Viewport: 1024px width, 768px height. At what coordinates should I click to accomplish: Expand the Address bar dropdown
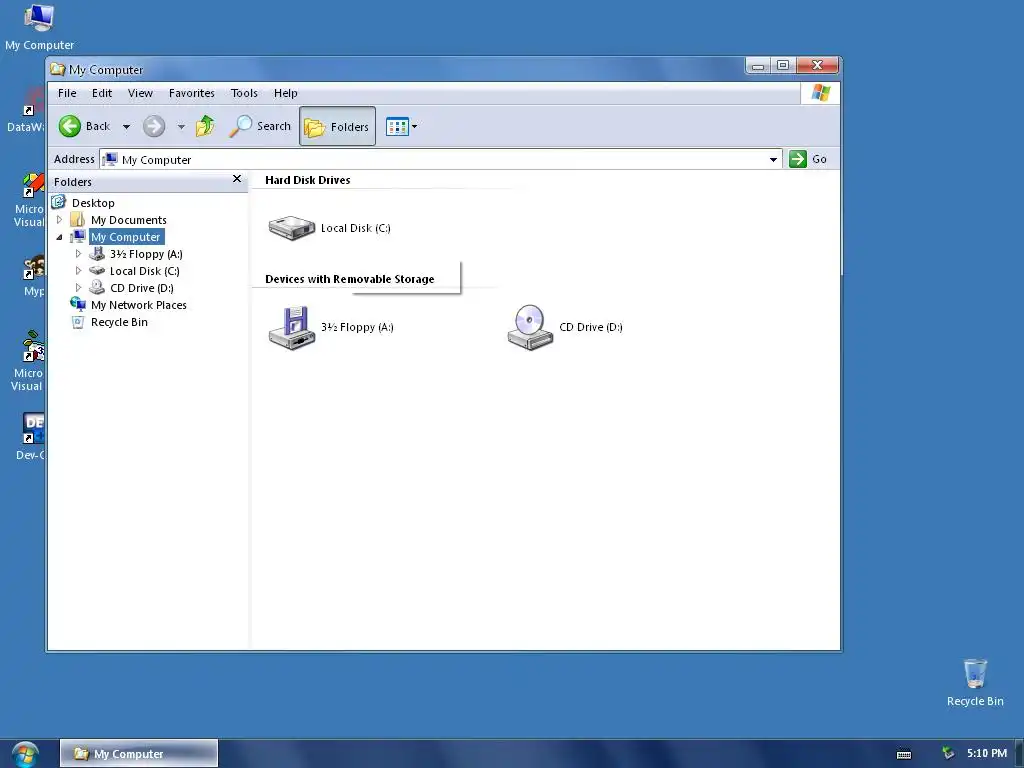(x=773, y=159)
